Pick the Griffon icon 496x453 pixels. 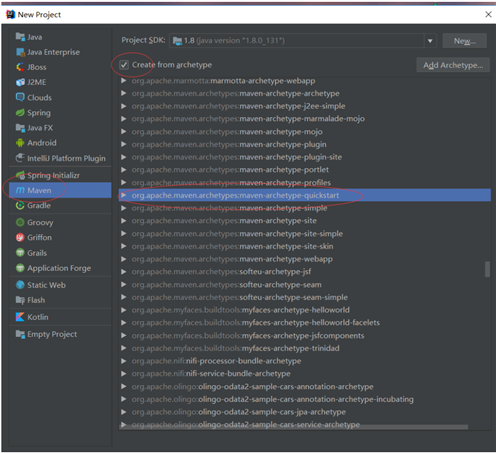click(x=20, y=237)
